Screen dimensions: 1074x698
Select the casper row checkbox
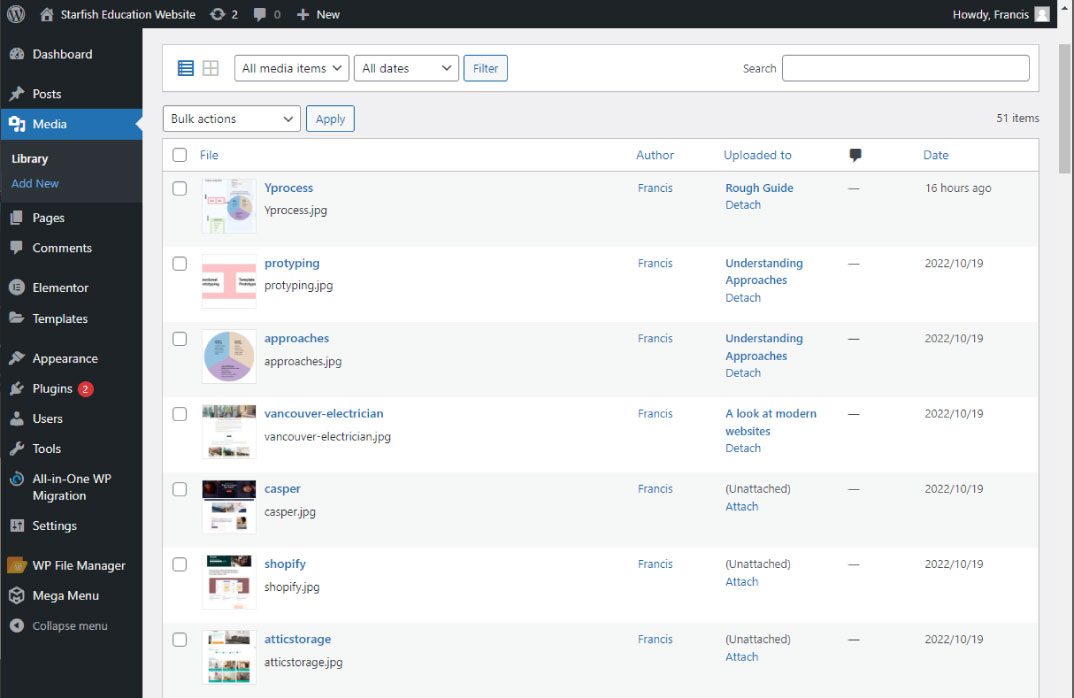tap(180, 489)
